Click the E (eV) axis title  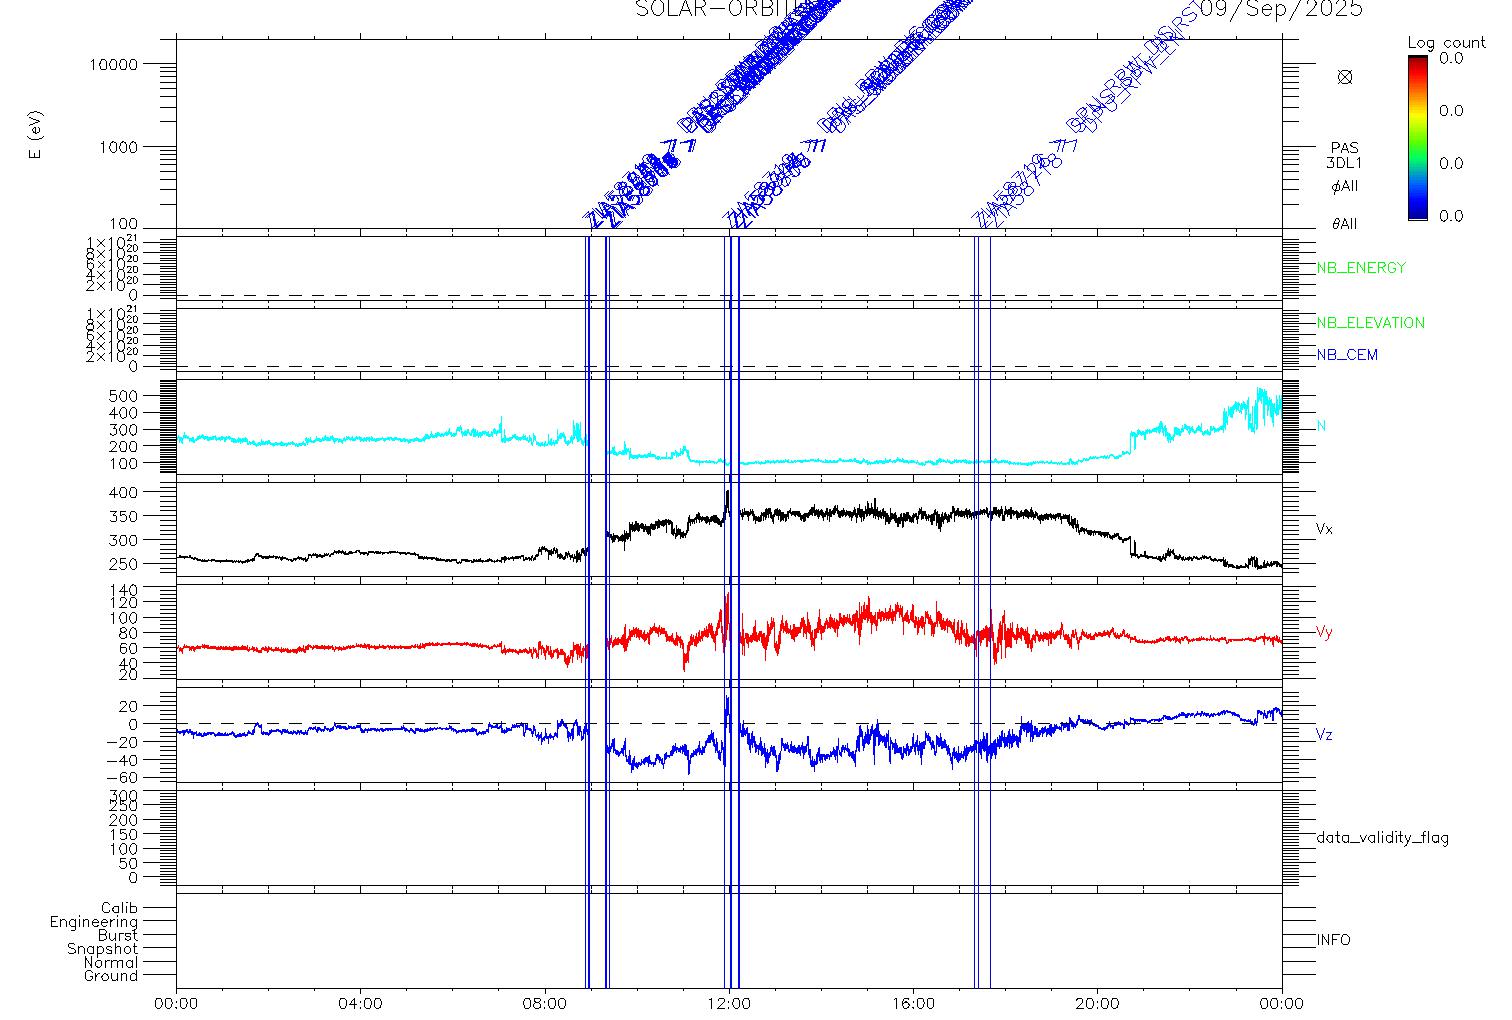coord(37,134)
